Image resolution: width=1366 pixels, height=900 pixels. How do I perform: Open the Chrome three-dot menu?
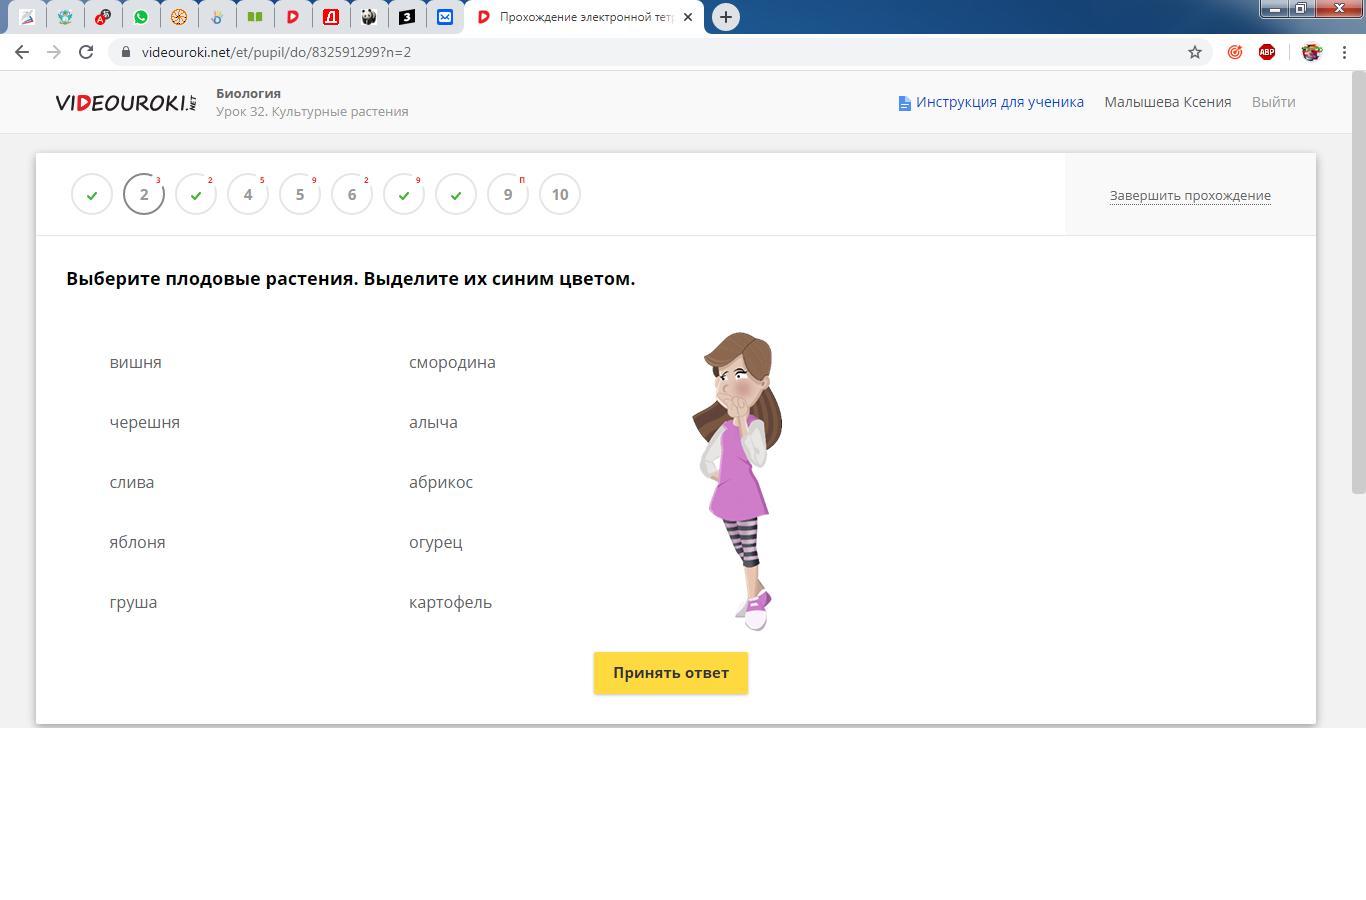(x=1346, y=52)
